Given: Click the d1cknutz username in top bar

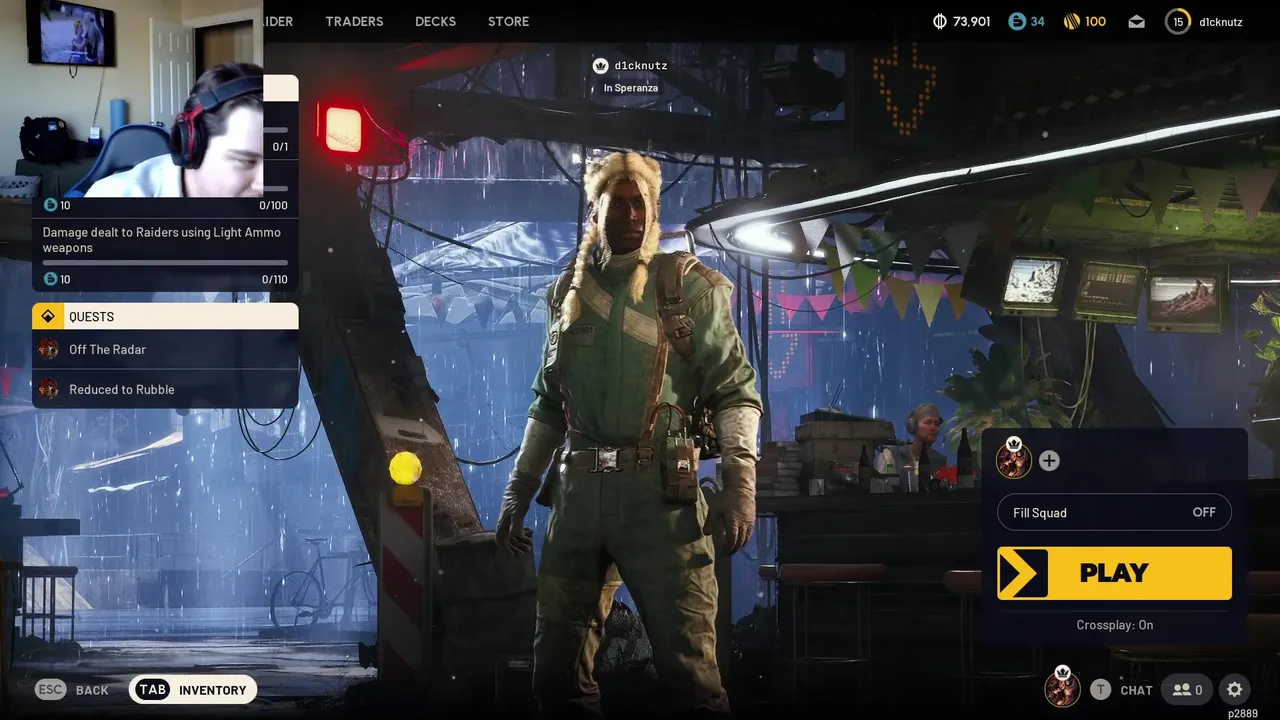Looking at the screenshot, I should (x=1220, y=21).
